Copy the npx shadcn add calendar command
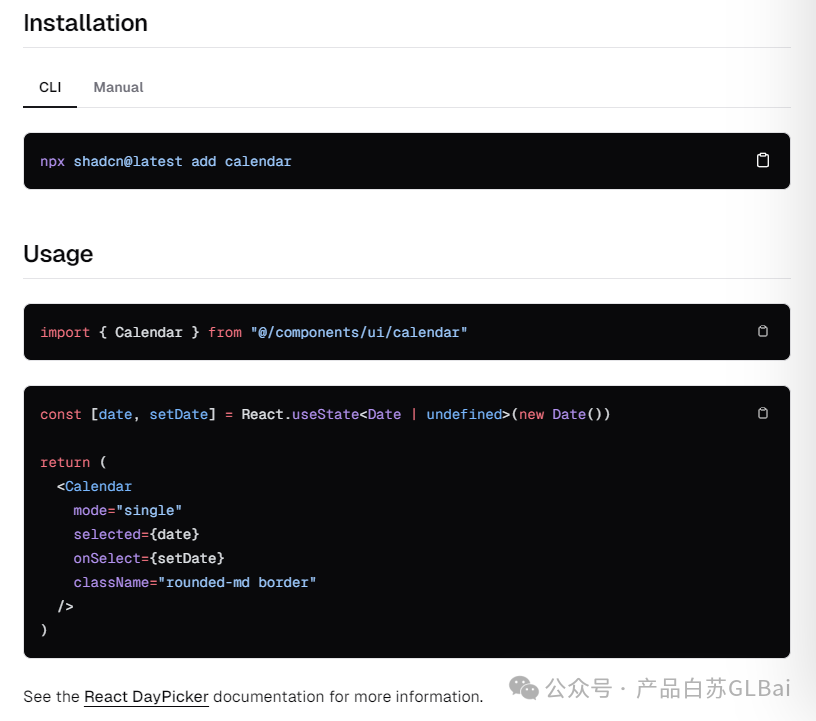 tap(762, 160)
